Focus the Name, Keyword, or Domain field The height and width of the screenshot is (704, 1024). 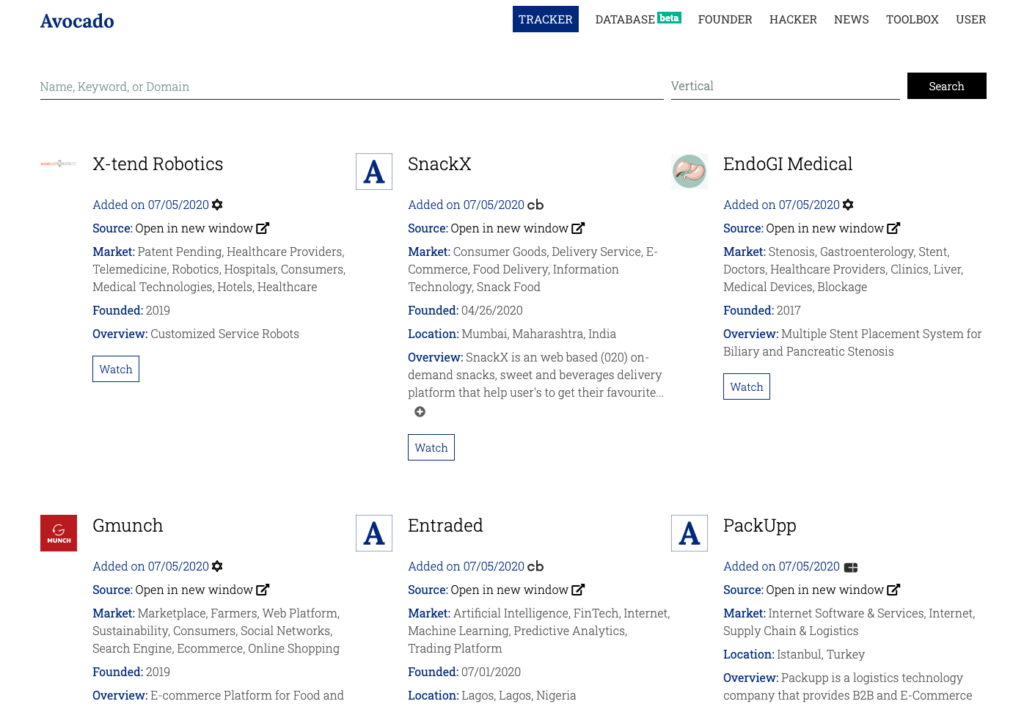click(351, 86)
